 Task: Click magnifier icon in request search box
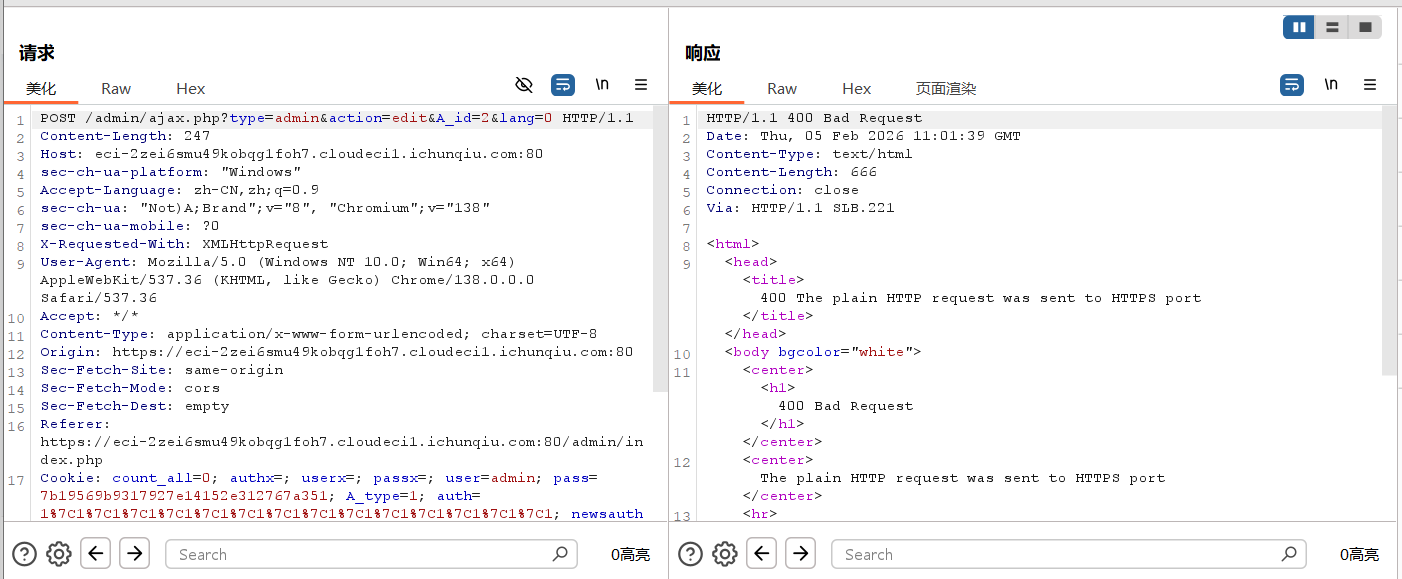(x=559, y=554)
